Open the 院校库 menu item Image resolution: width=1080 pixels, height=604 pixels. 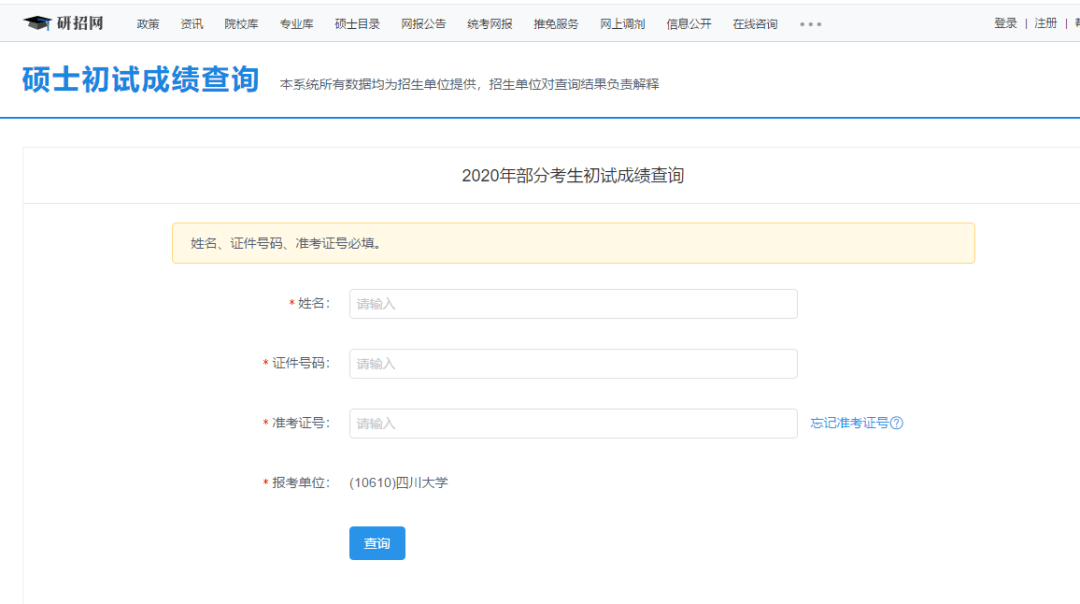(x=241, y=24)
